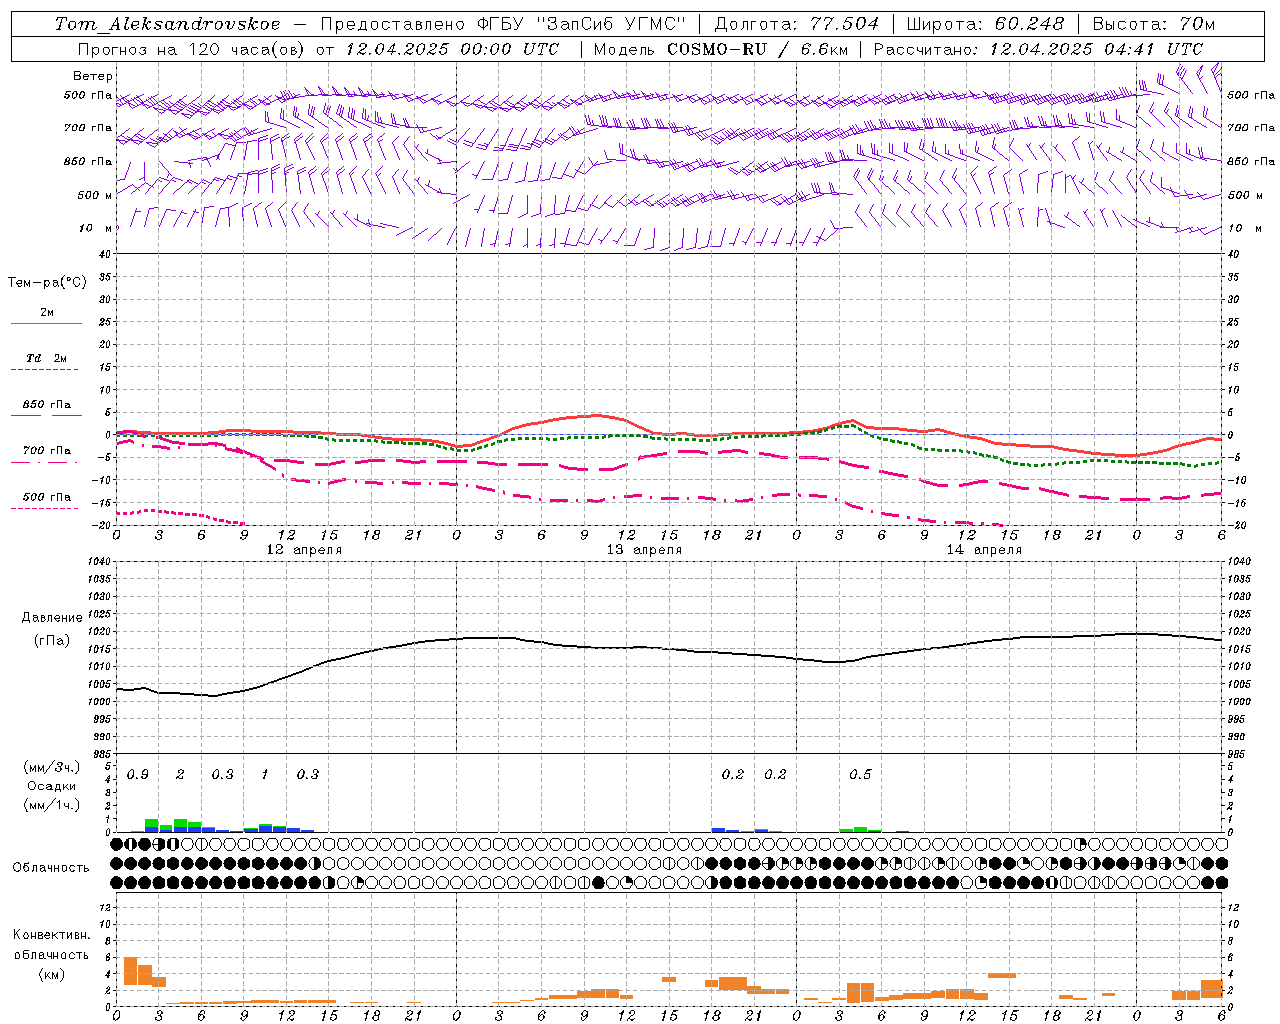The height and width of the screenshot is (1024, 1280).
Task: Click the Высота: 70м elevation text
Action: (1154, 24)
